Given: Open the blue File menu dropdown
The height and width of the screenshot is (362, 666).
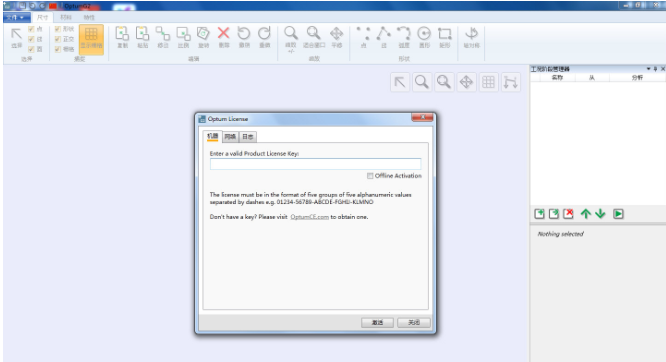Looking at the screenshot, I should (x=17, y=17).
